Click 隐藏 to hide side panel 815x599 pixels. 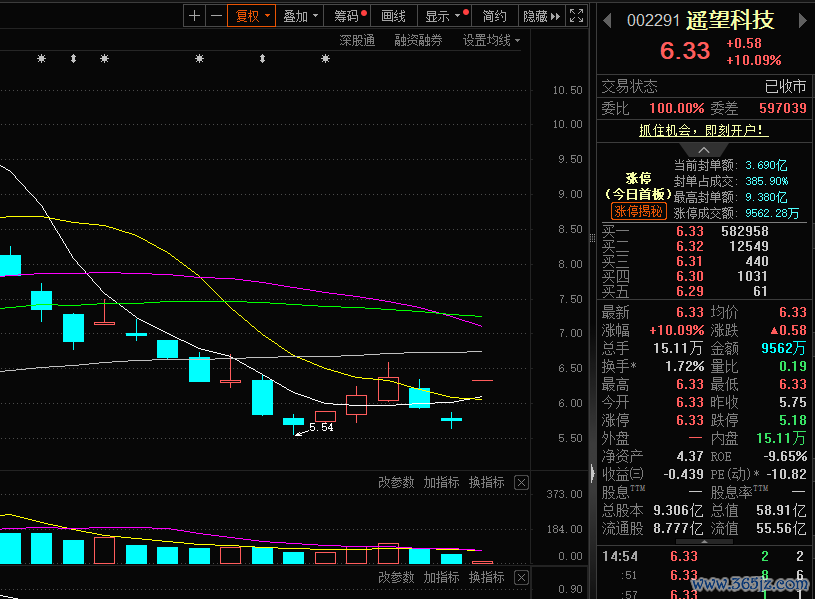[x=541, y=16]
